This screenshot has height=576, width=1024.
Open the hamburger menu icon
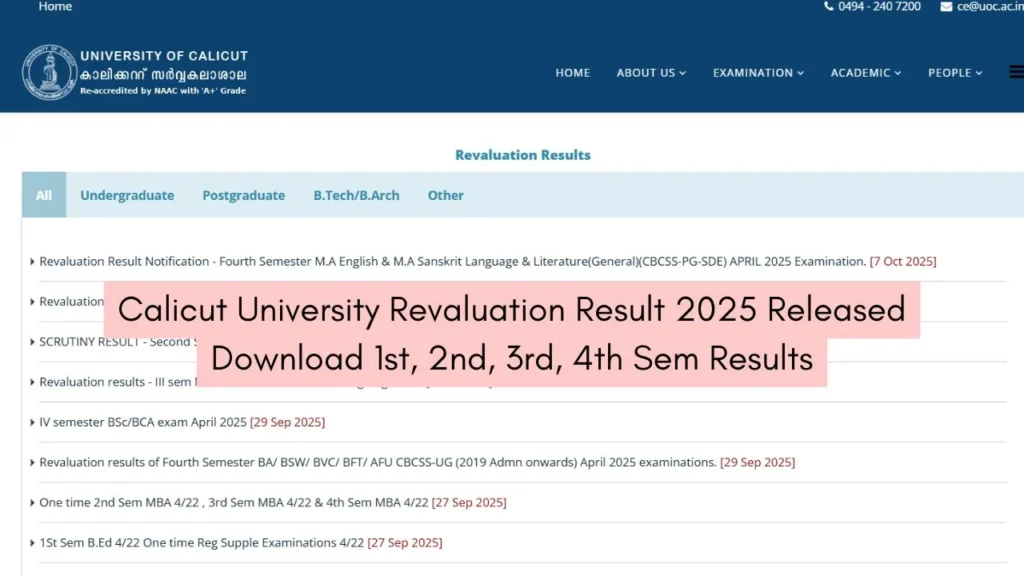pyautogui.click(x=1016, y=72)
